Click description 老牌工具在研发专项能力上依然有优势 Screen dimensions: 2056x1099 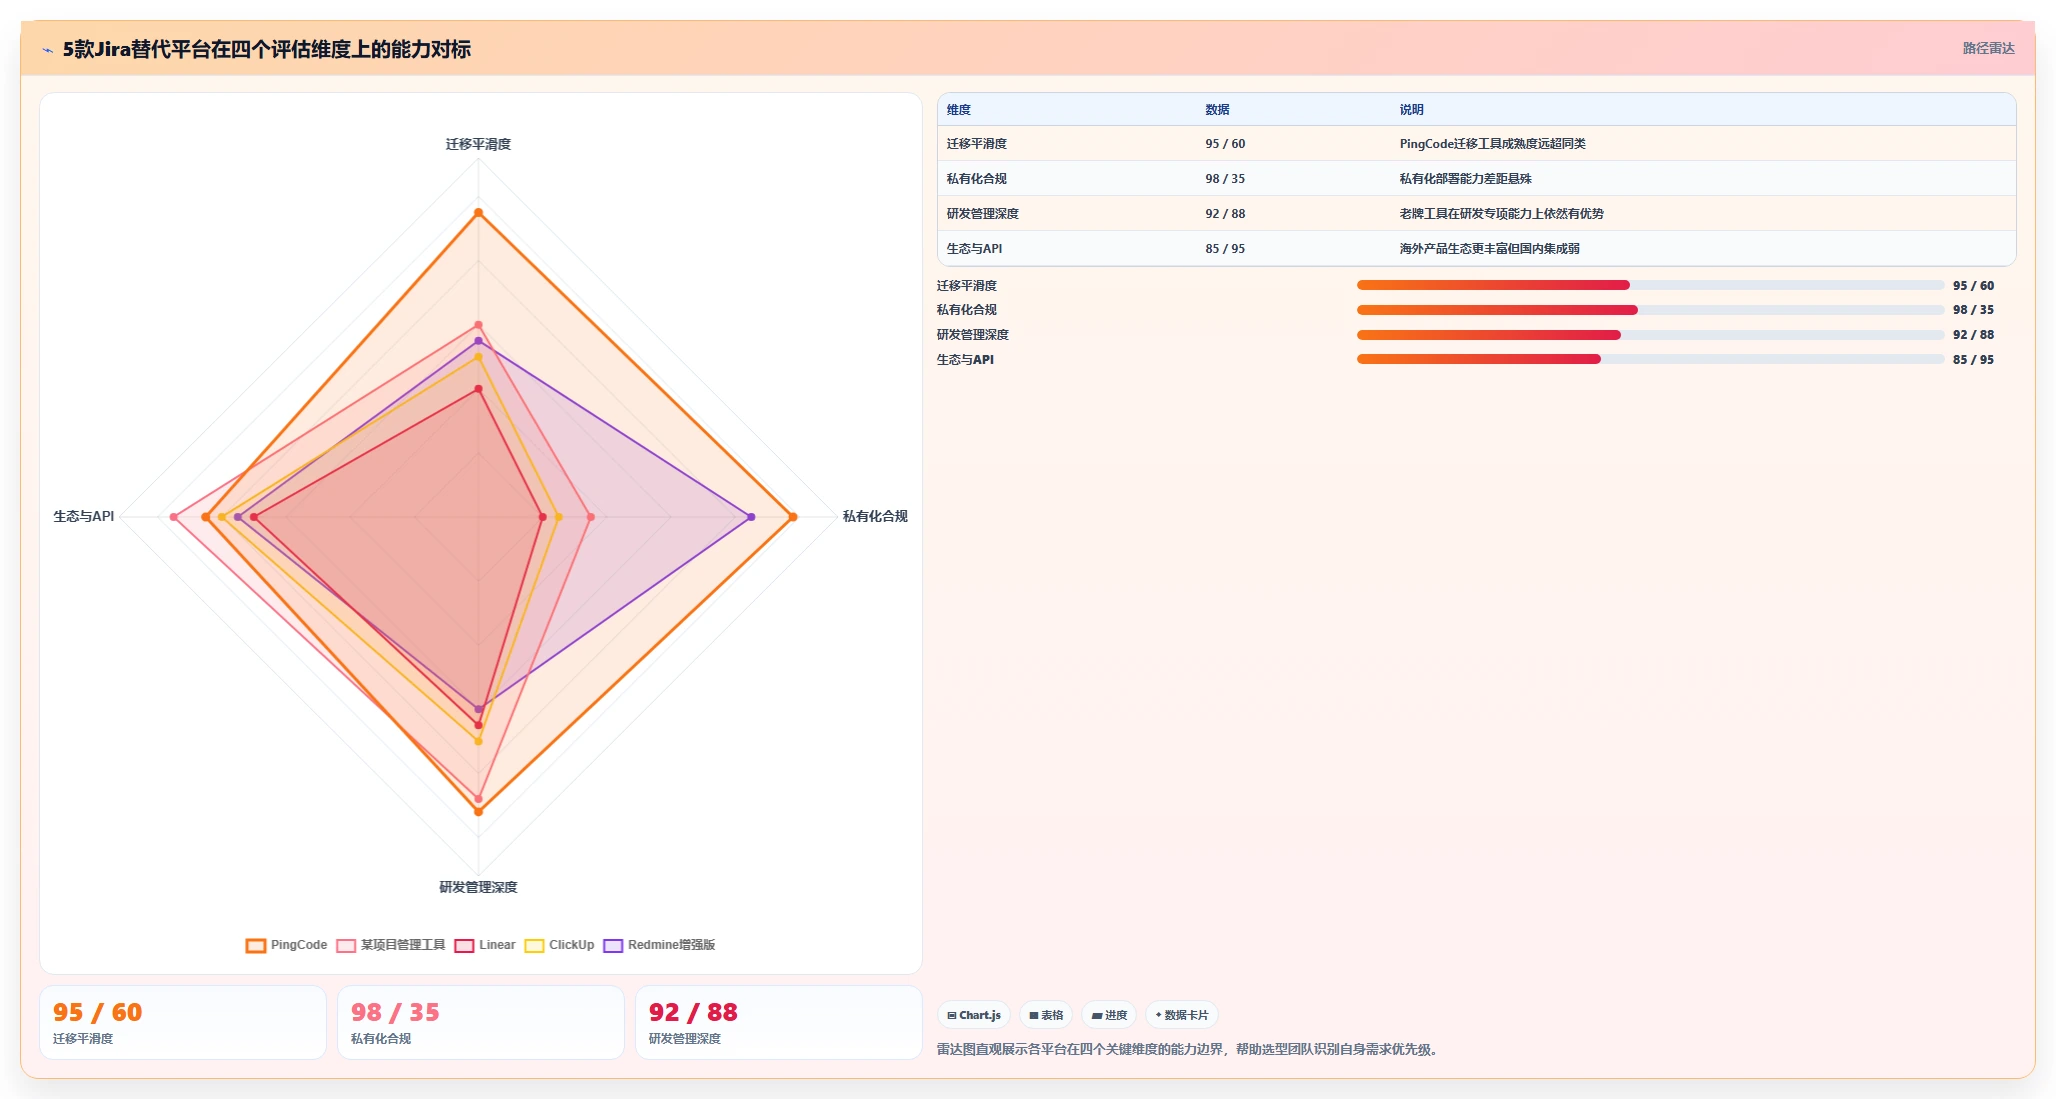point(1501,214)
